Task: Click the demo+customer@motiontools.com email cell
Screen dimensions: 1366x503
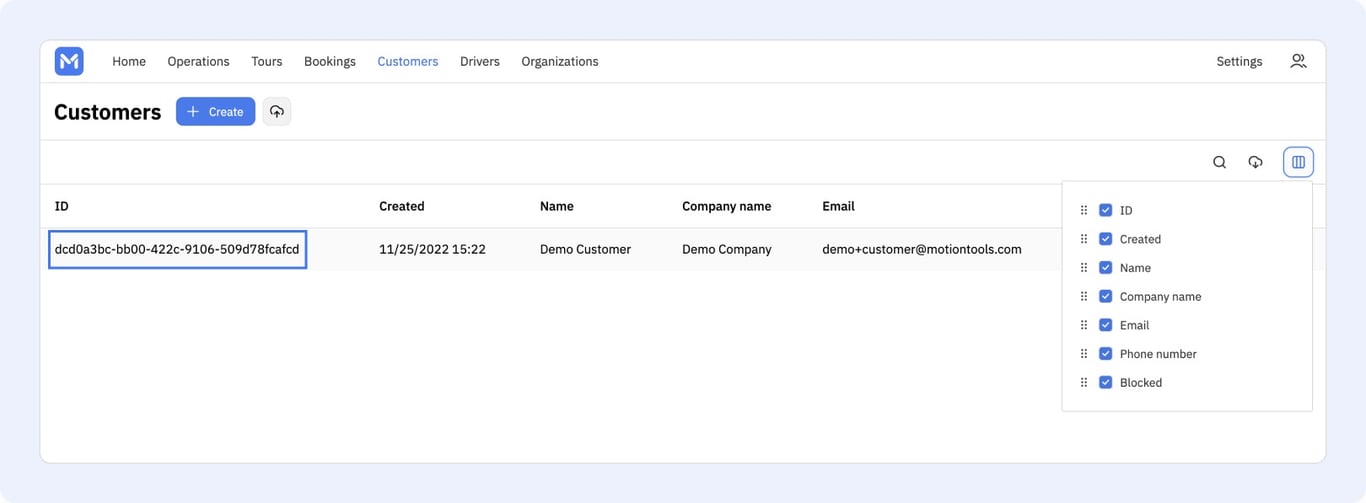Action: (922, 249)
